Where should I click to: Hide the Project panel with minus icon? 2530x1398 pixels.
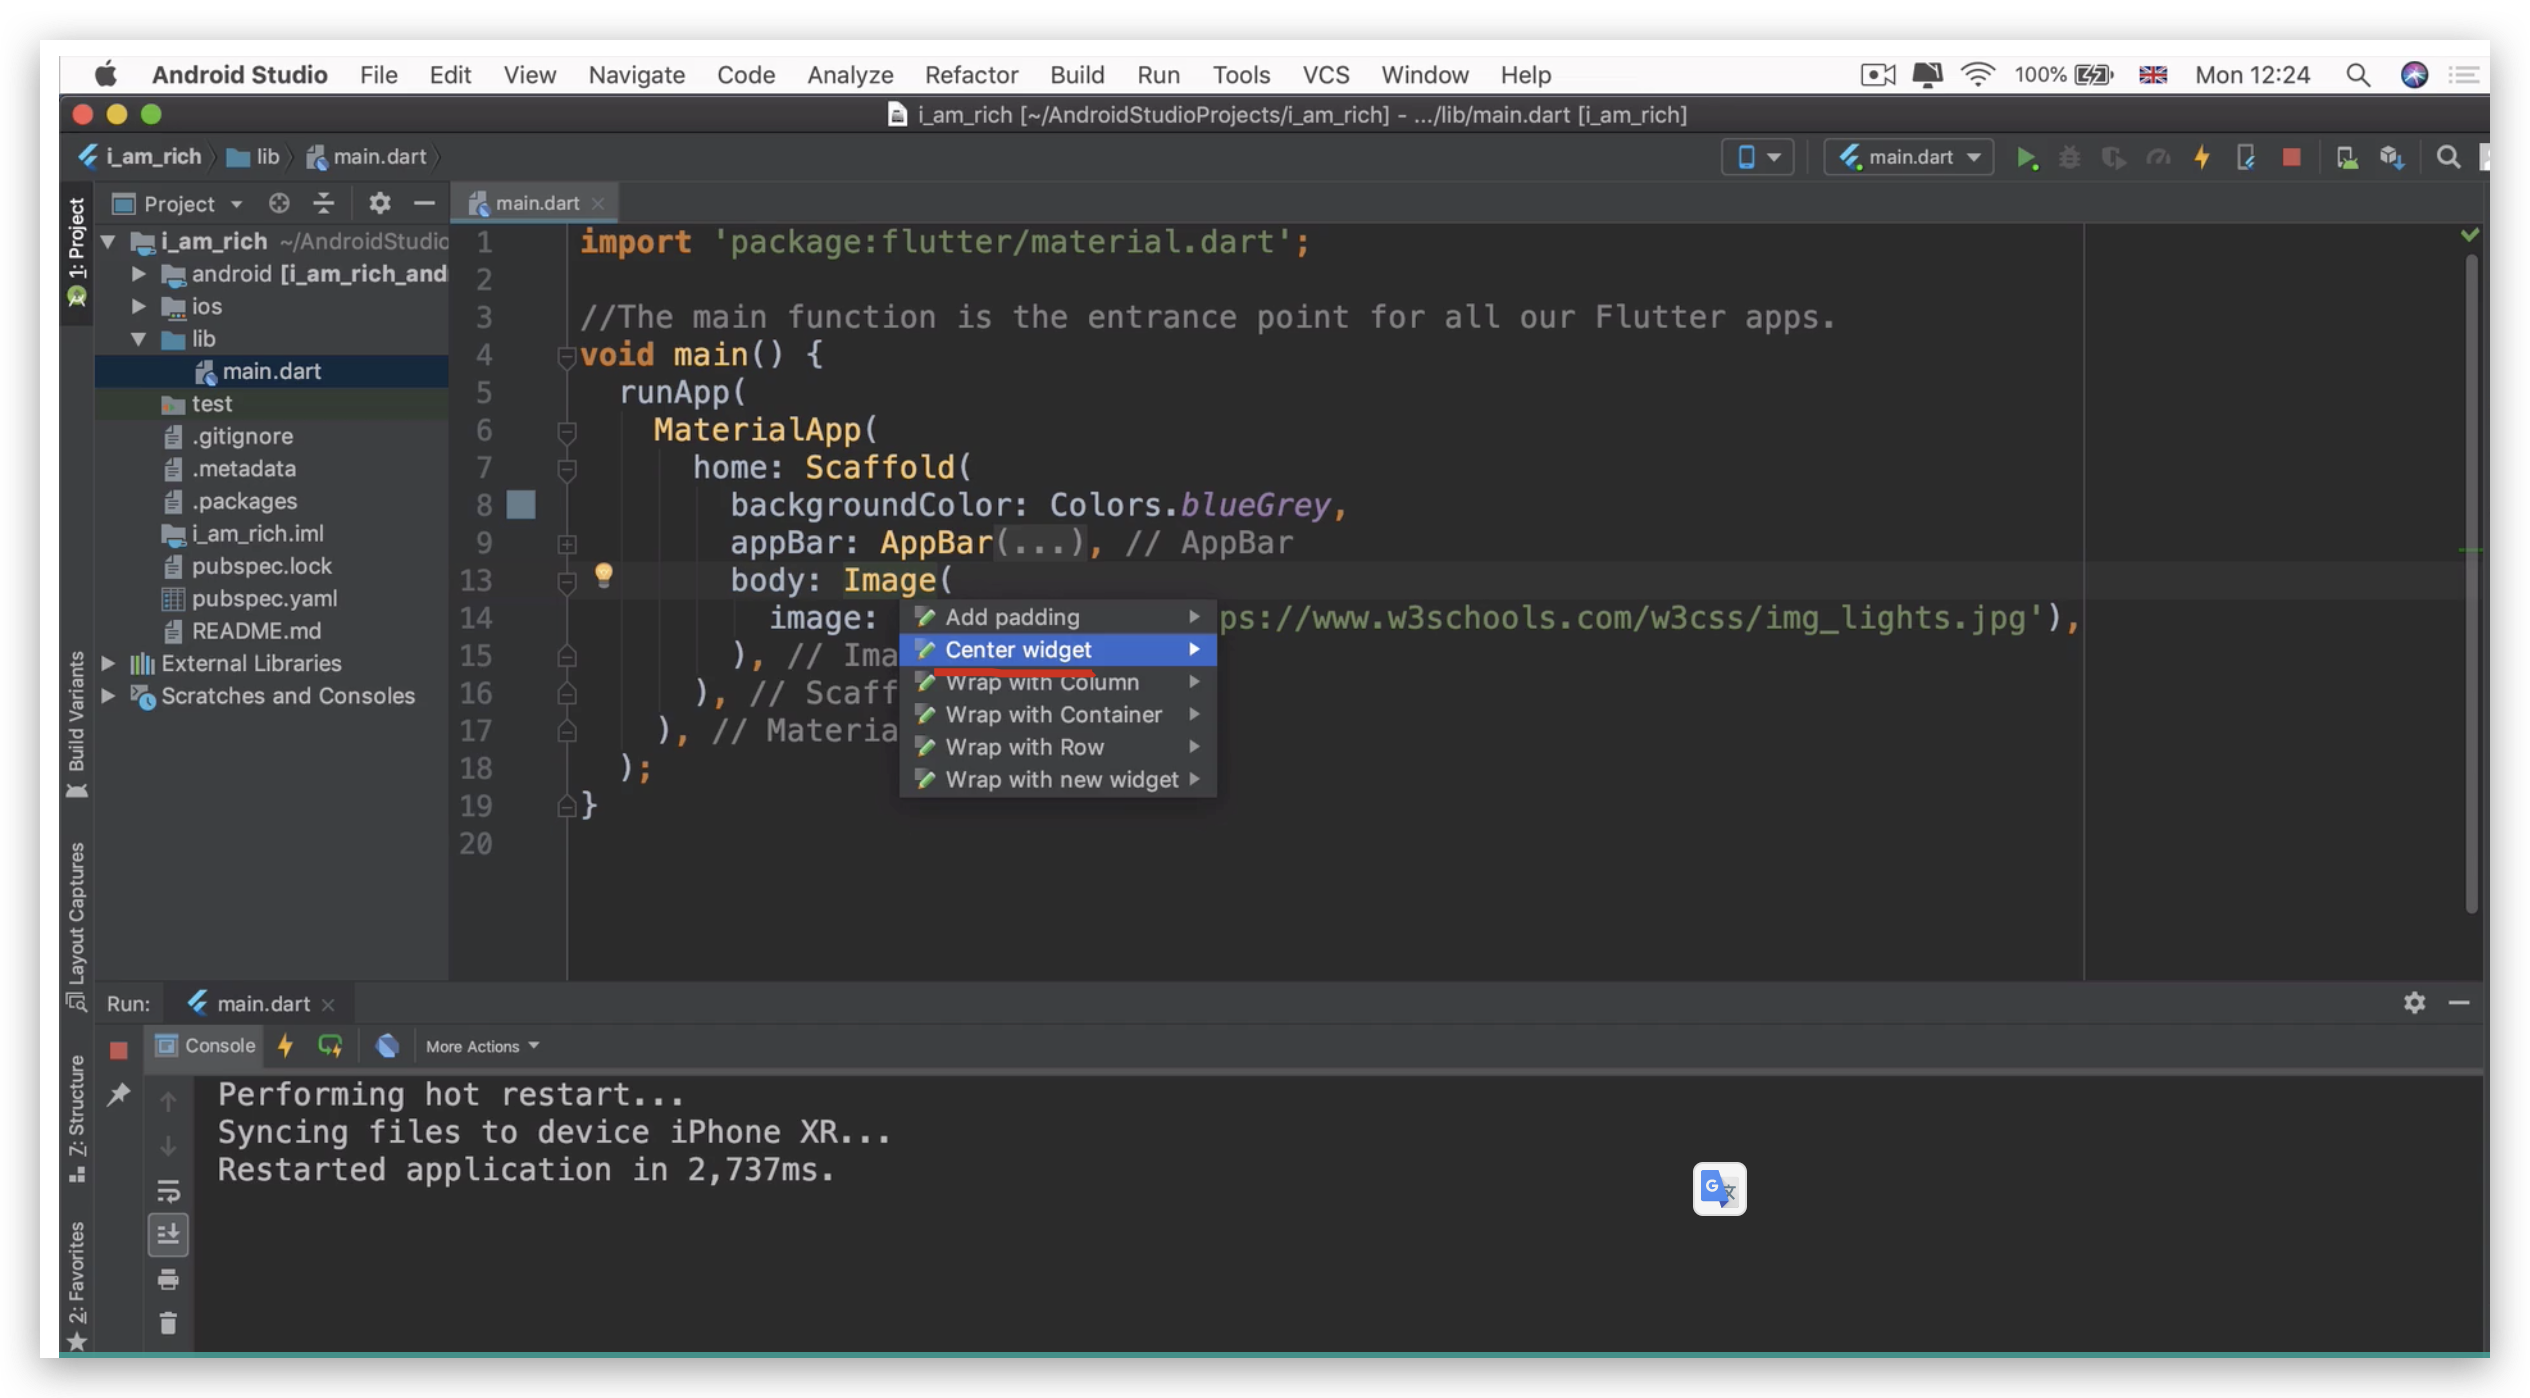[x=424, y=203]
